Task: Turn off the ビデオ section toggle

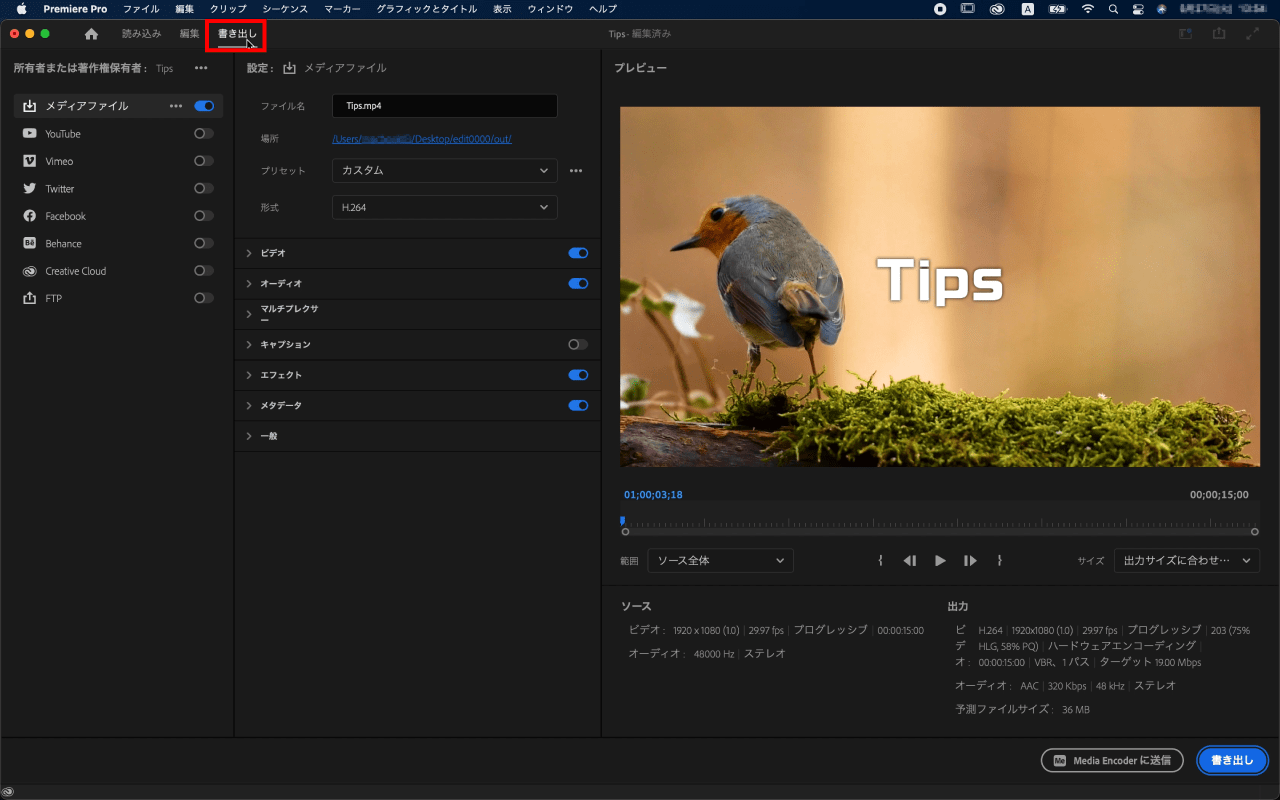Action: pos(578,254)
